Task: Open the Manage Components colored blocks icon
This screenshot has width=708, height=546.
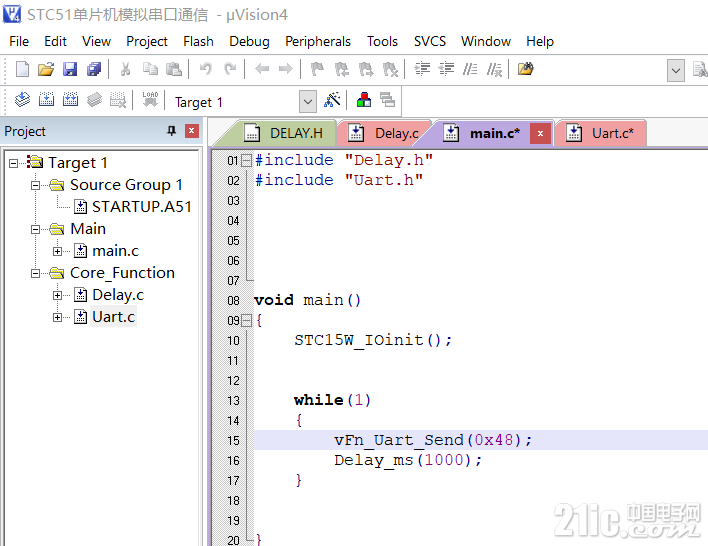Action: [364, 99]
